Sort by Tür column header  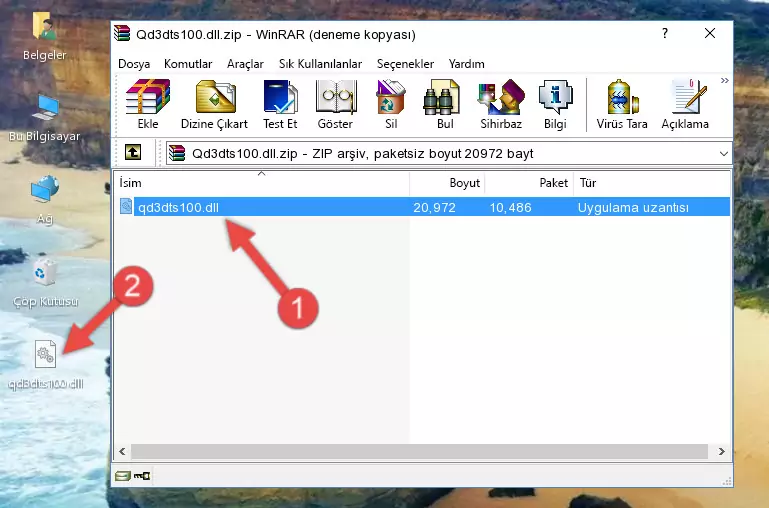point(652,183)
